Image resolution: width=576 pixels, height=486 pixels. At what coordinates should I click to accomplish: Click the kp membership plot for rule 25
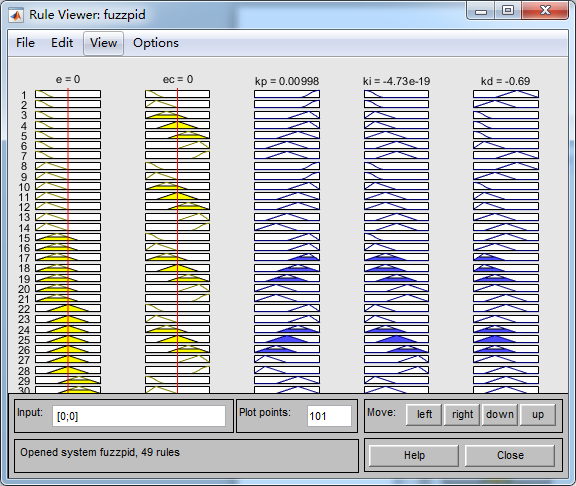(x=287, y=339)
